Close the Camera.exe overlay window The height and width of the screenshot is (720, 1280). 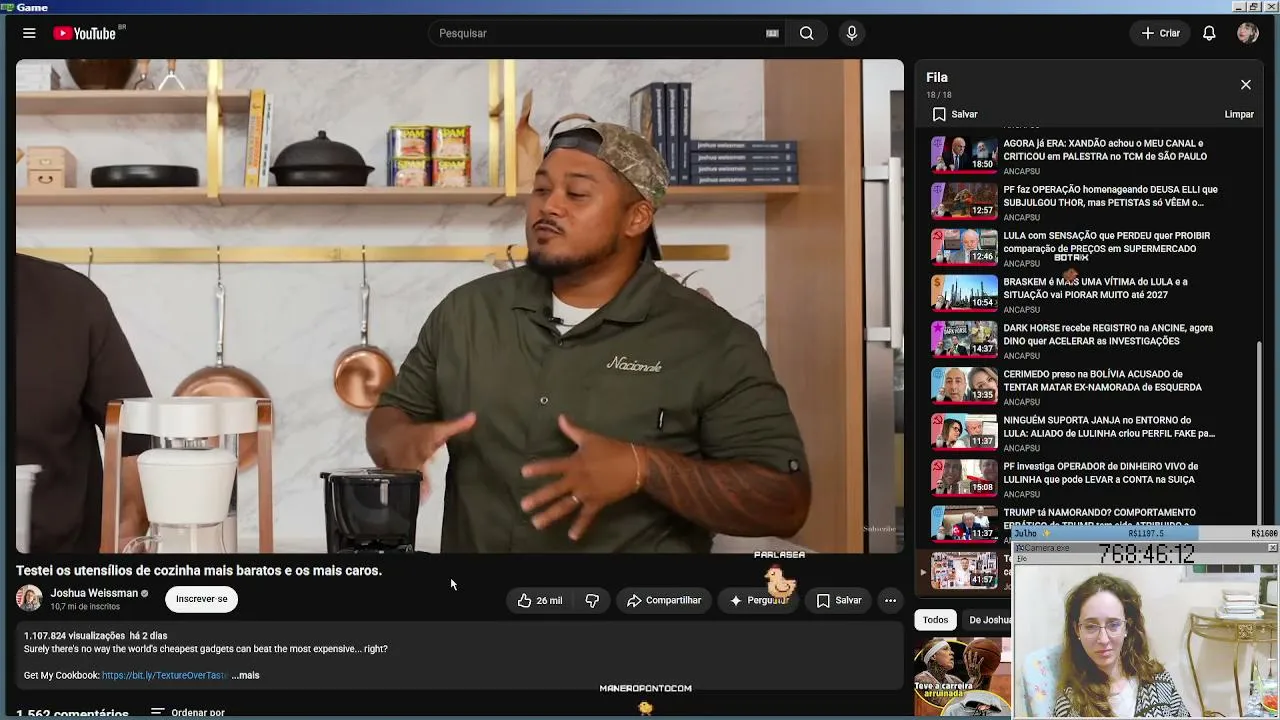click(1272, 548)
